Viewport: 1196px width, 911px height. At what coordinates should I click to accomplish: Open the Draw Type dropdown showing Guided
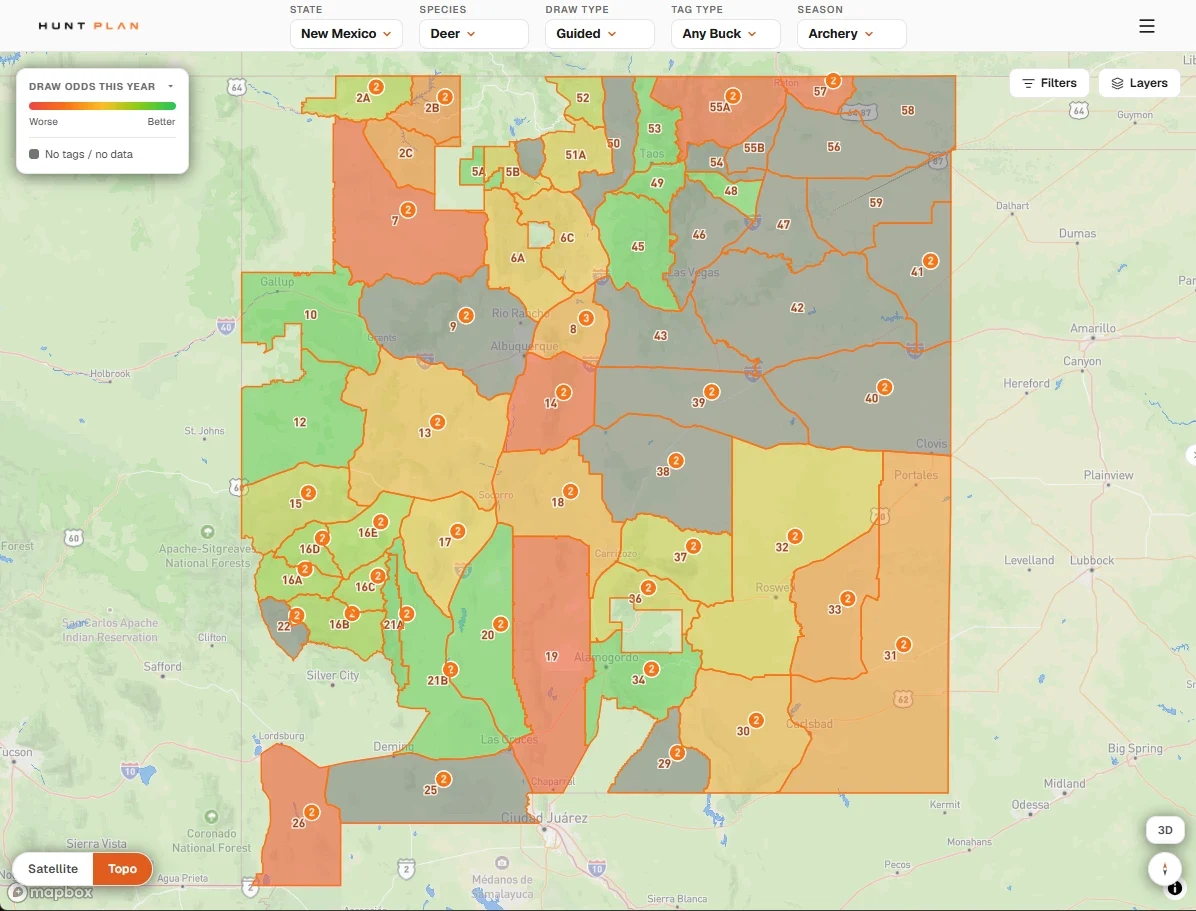(600, 34)
